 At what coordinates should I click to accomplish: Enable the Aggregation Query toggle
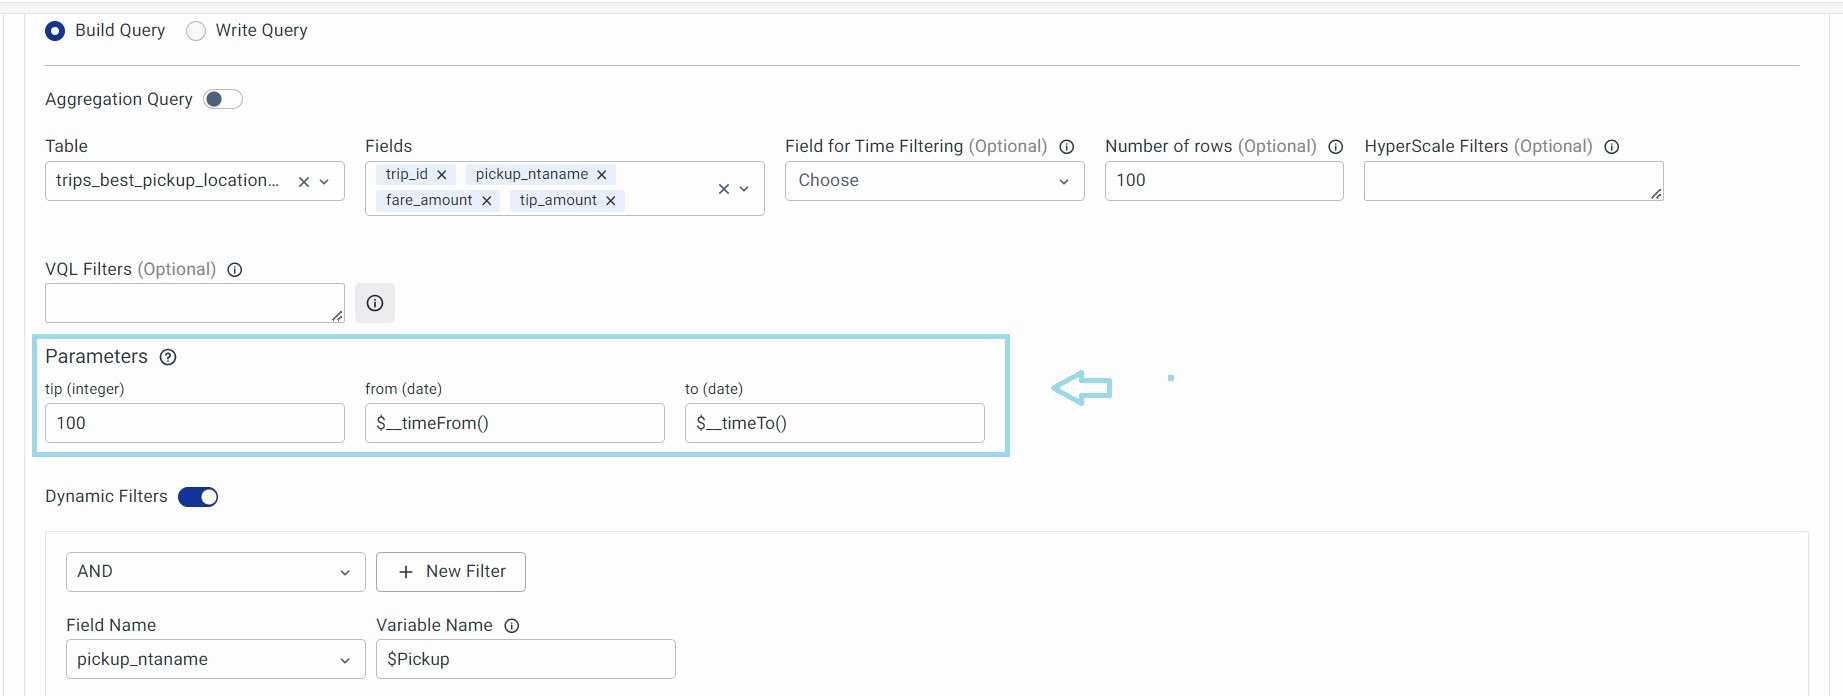(223, 99)
